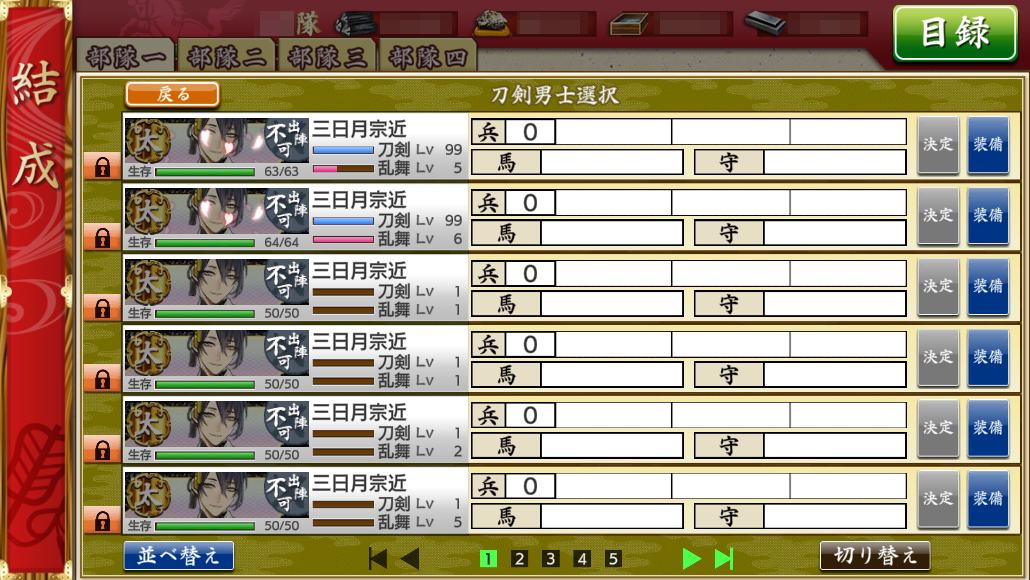Switch to 部隊四 tab
The height and width of the screenshot is (580, 1030).
tap(428, 57)
